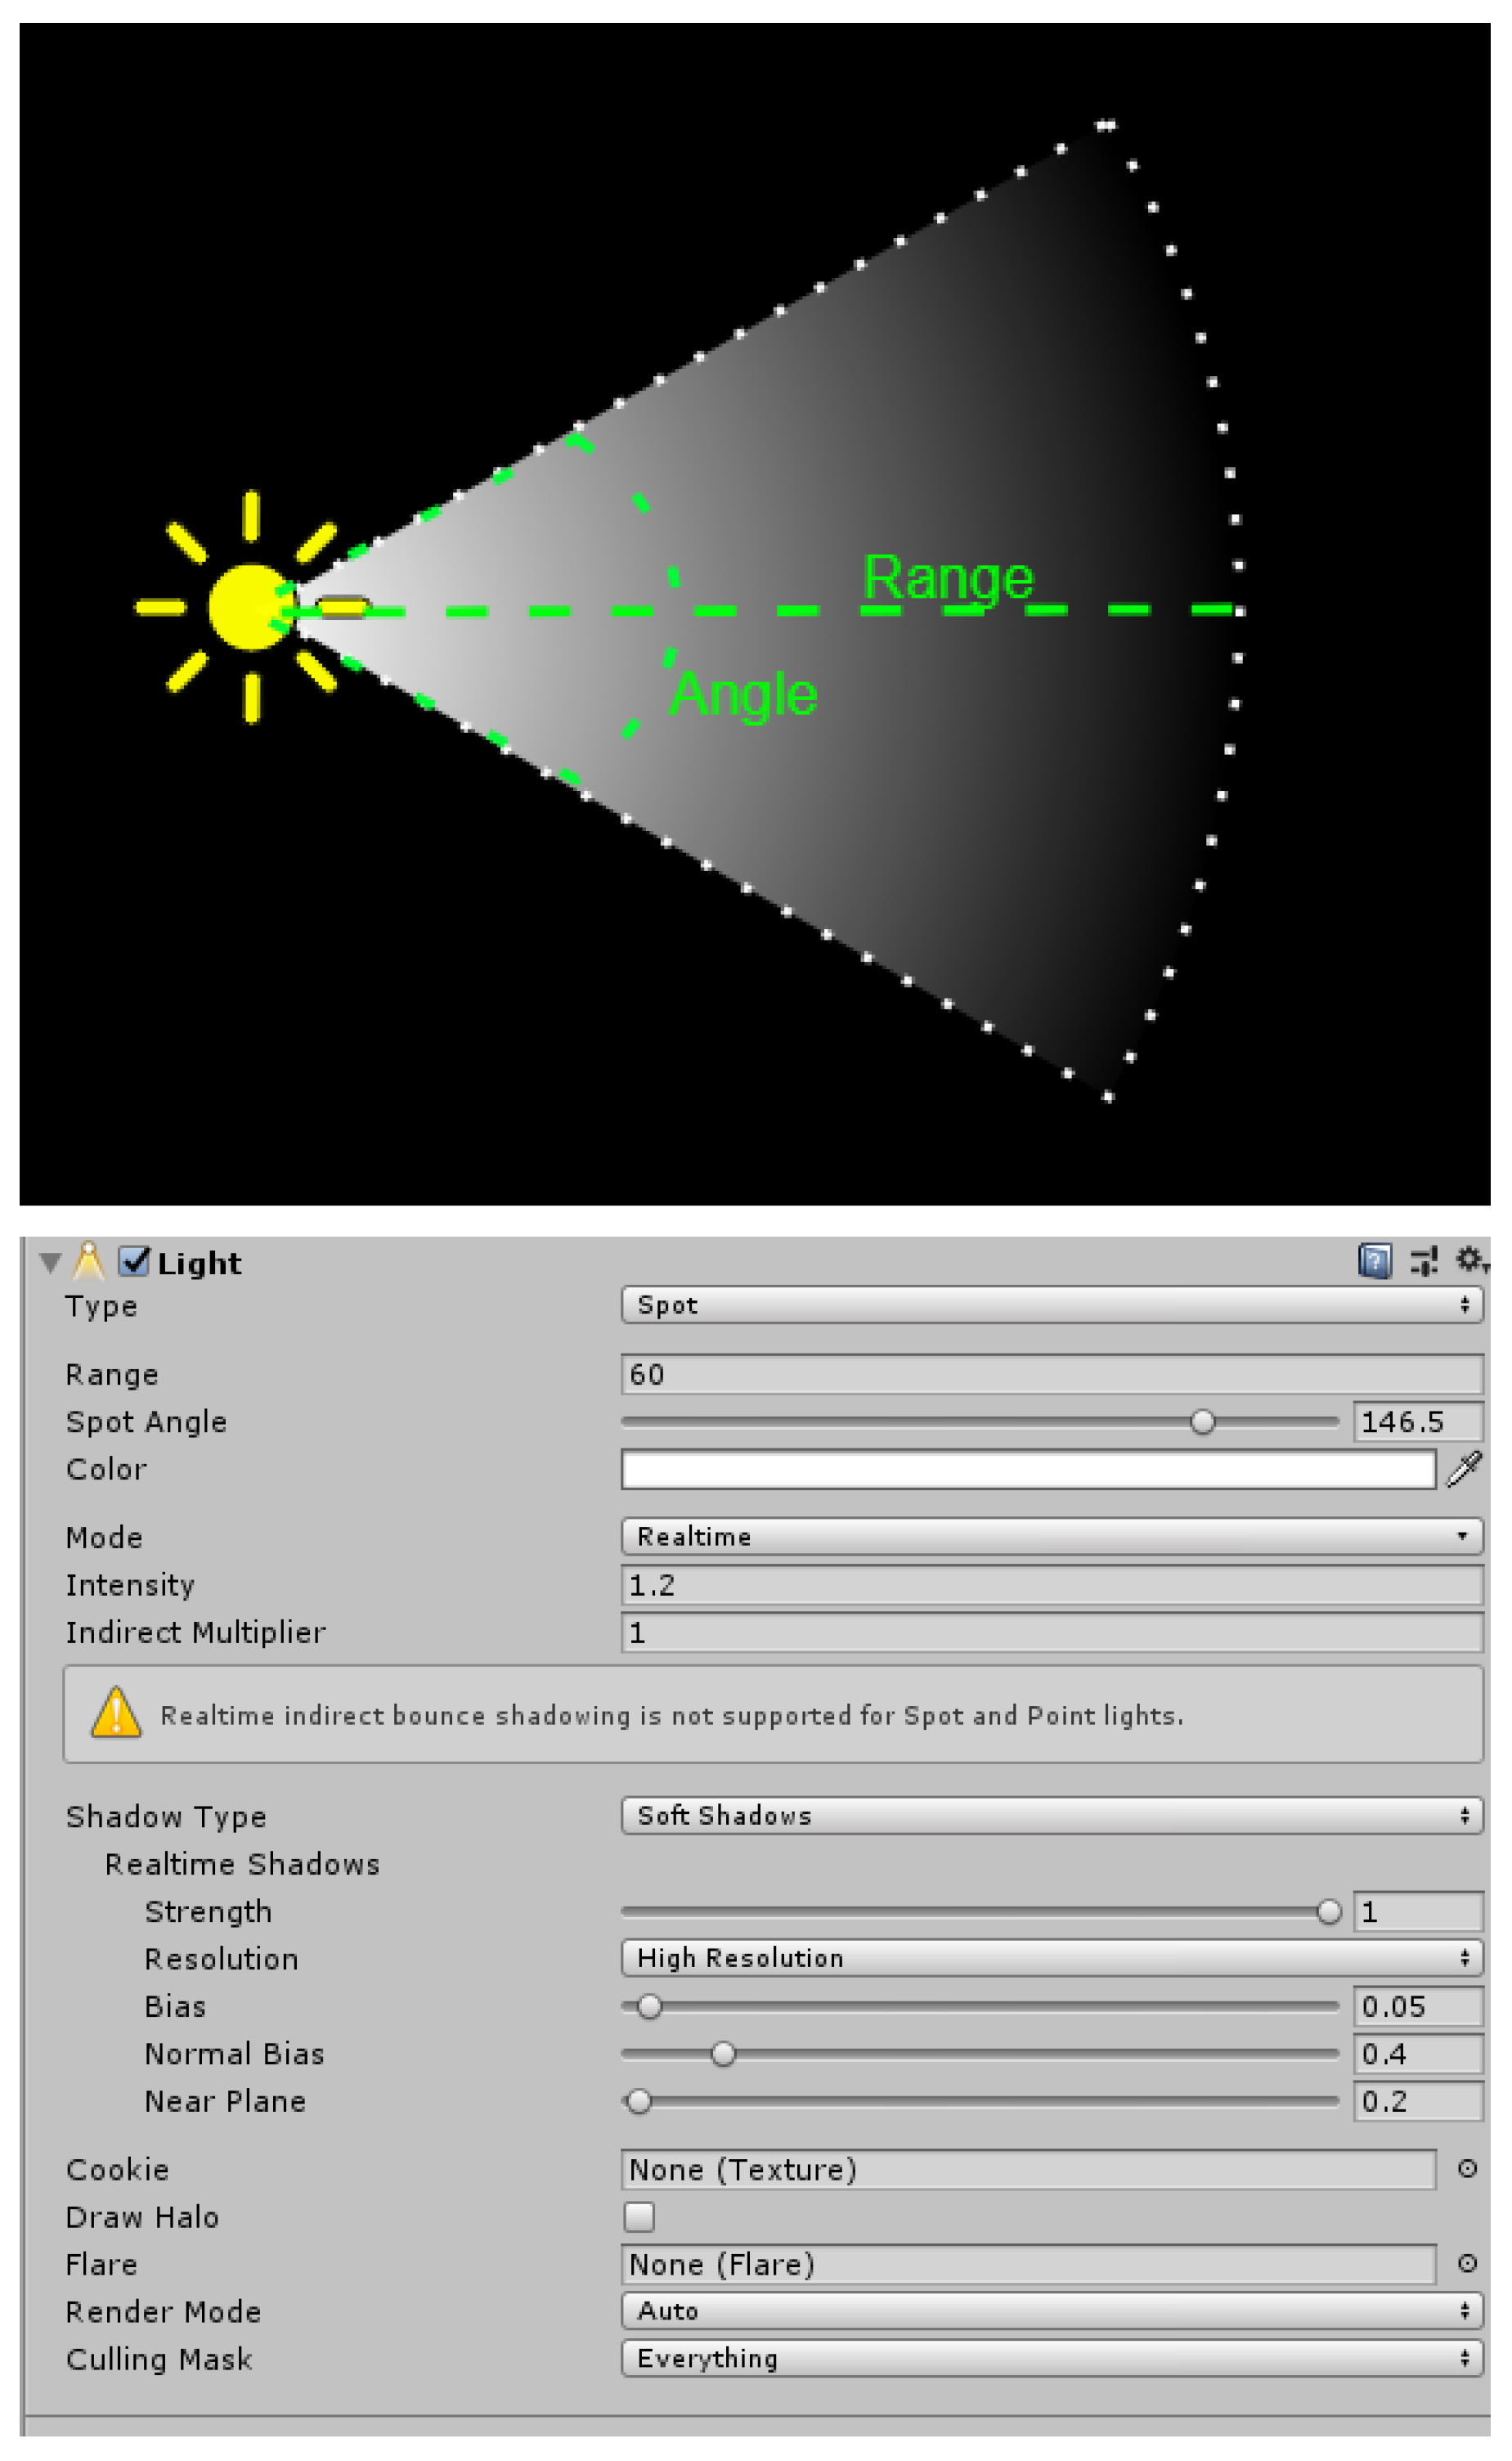Click the Range input field
Viewport: 1512px width, 2461px height.
pos(1051,1374)
